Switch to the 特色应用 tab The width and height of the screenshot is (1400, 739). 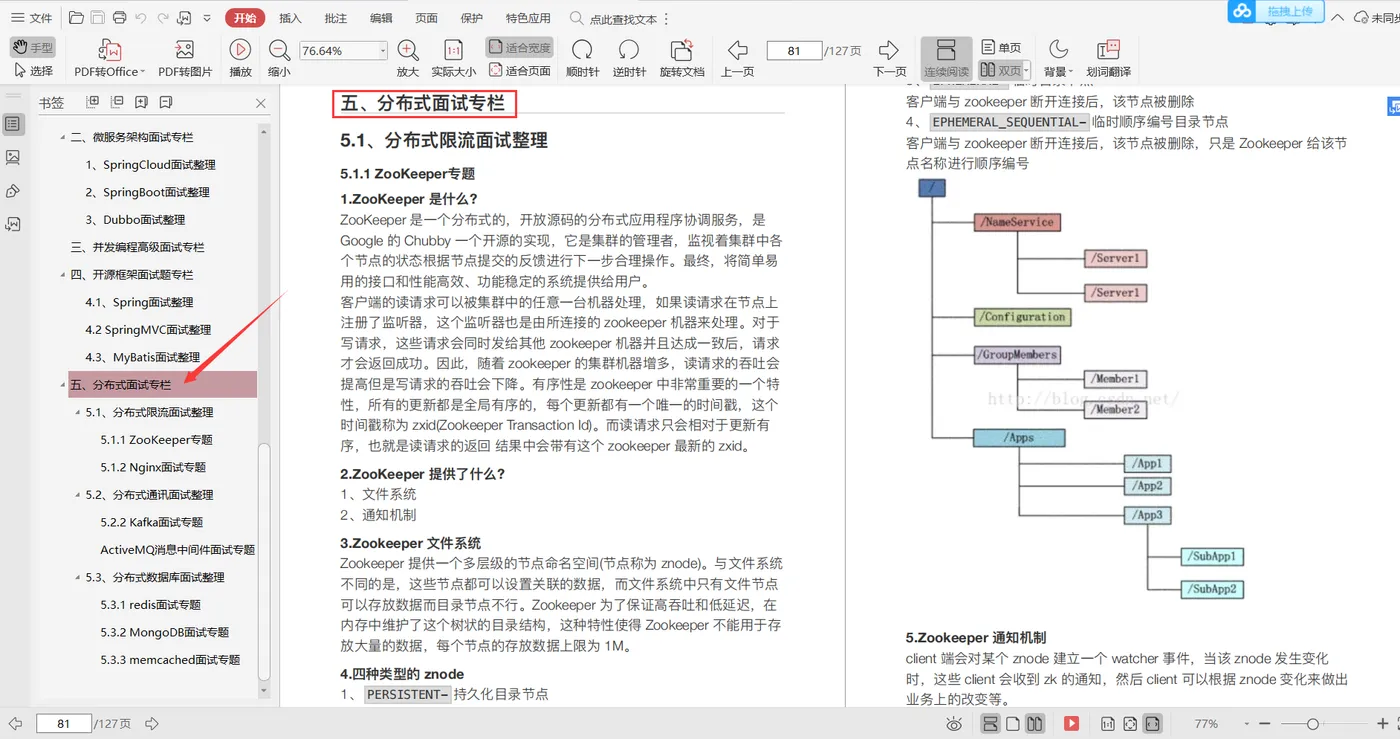(528, 18)
